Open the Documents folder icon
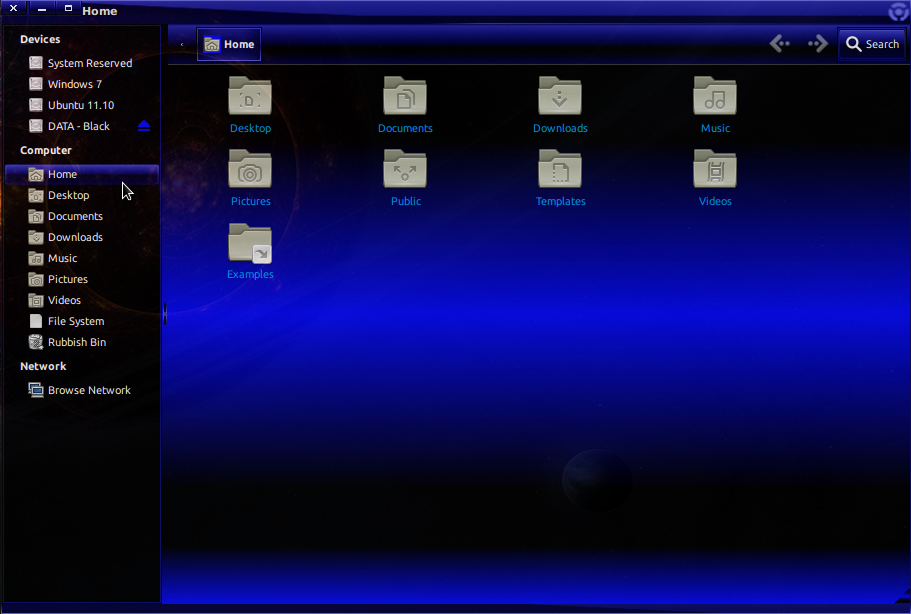The height and width of the screenshot is (614, 911). point(405,96)
